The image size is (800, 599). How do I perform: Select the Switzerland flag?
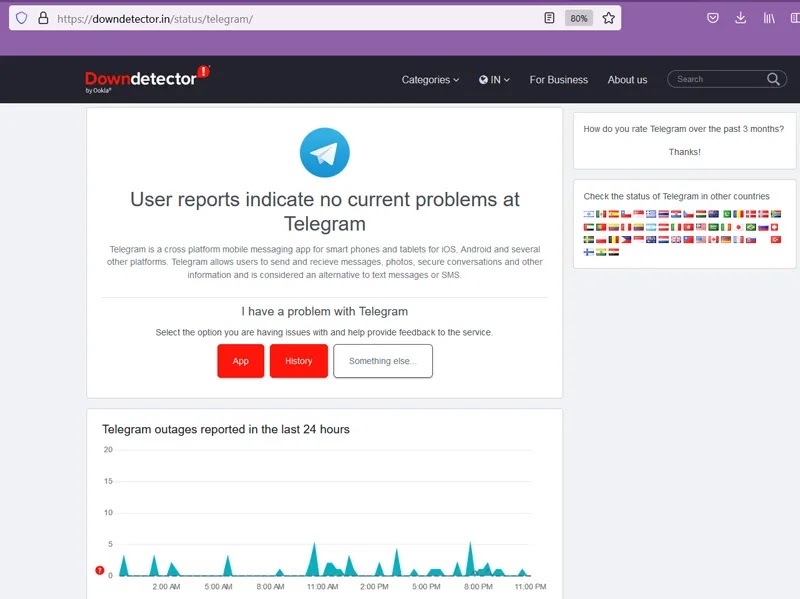pos(774,227)
